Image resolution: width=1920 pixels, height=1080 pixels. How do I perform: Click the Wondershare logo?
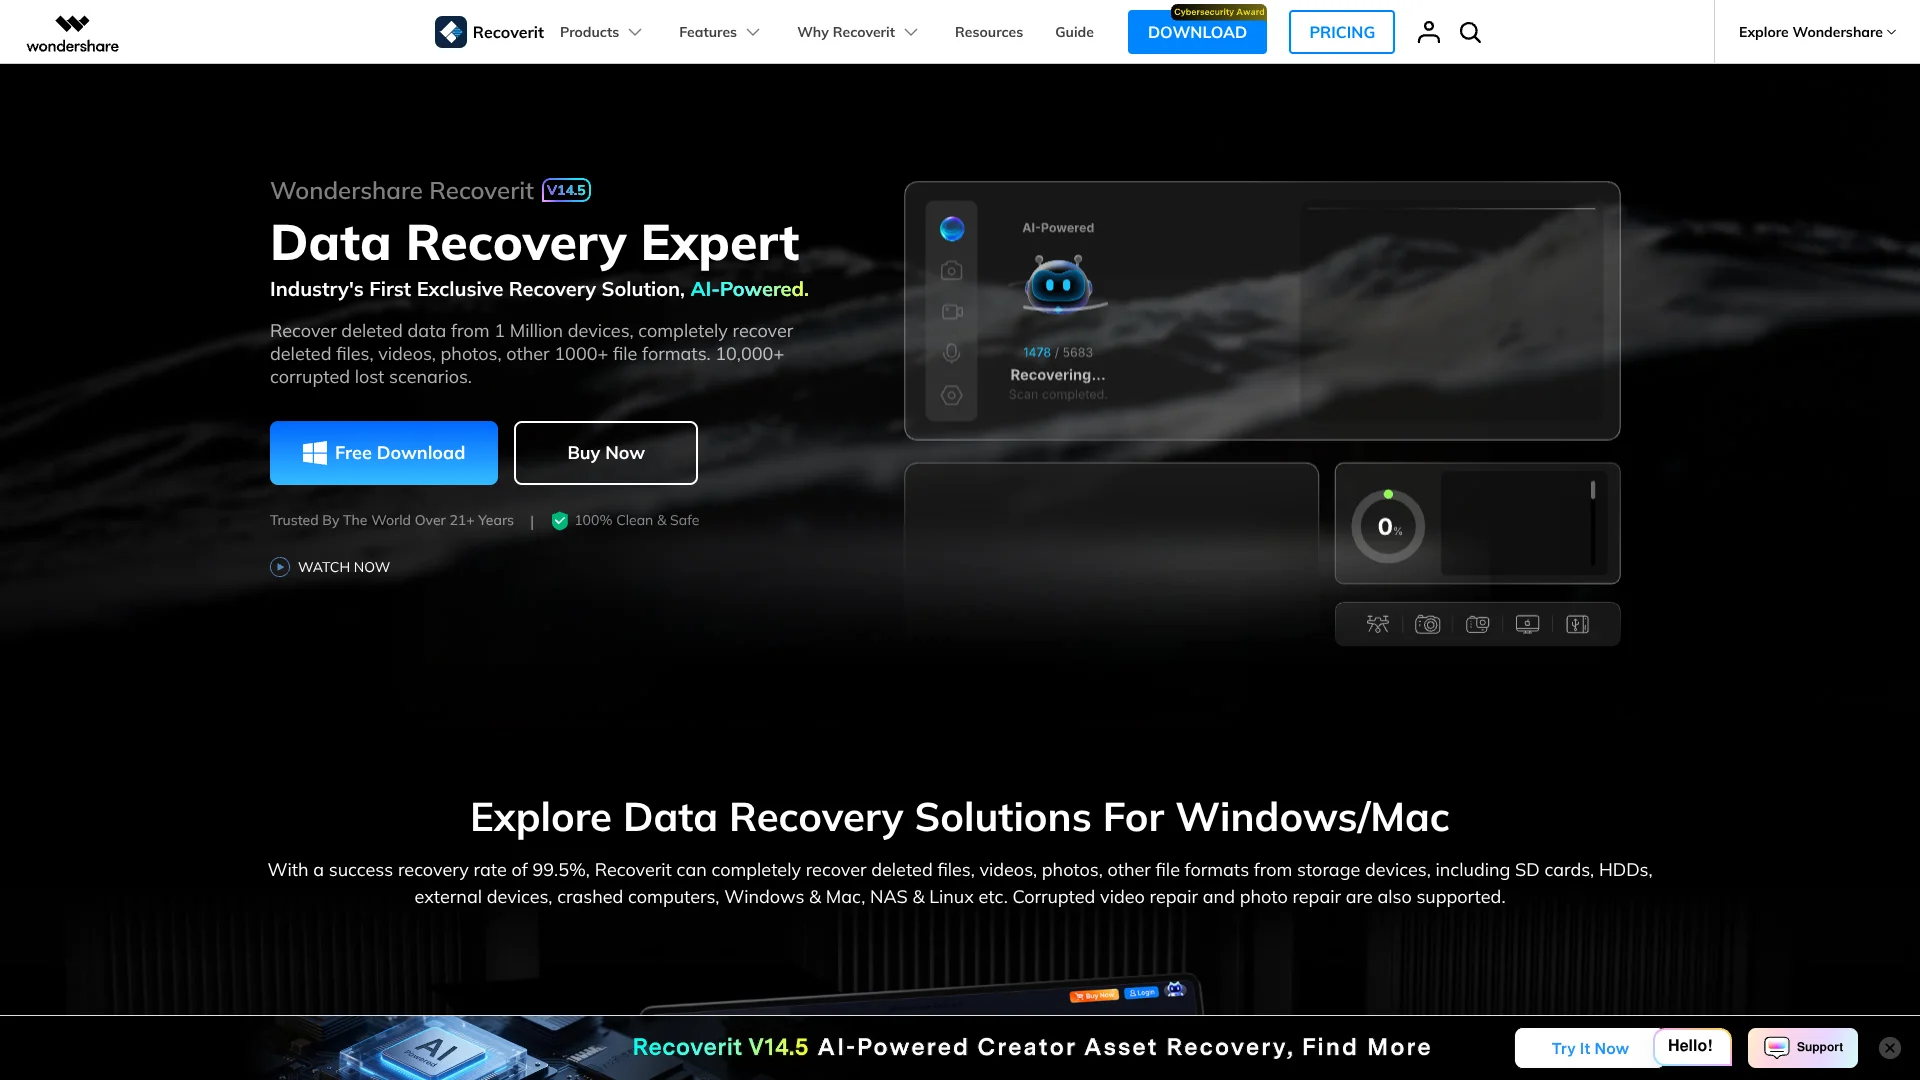tap(72, 33)
